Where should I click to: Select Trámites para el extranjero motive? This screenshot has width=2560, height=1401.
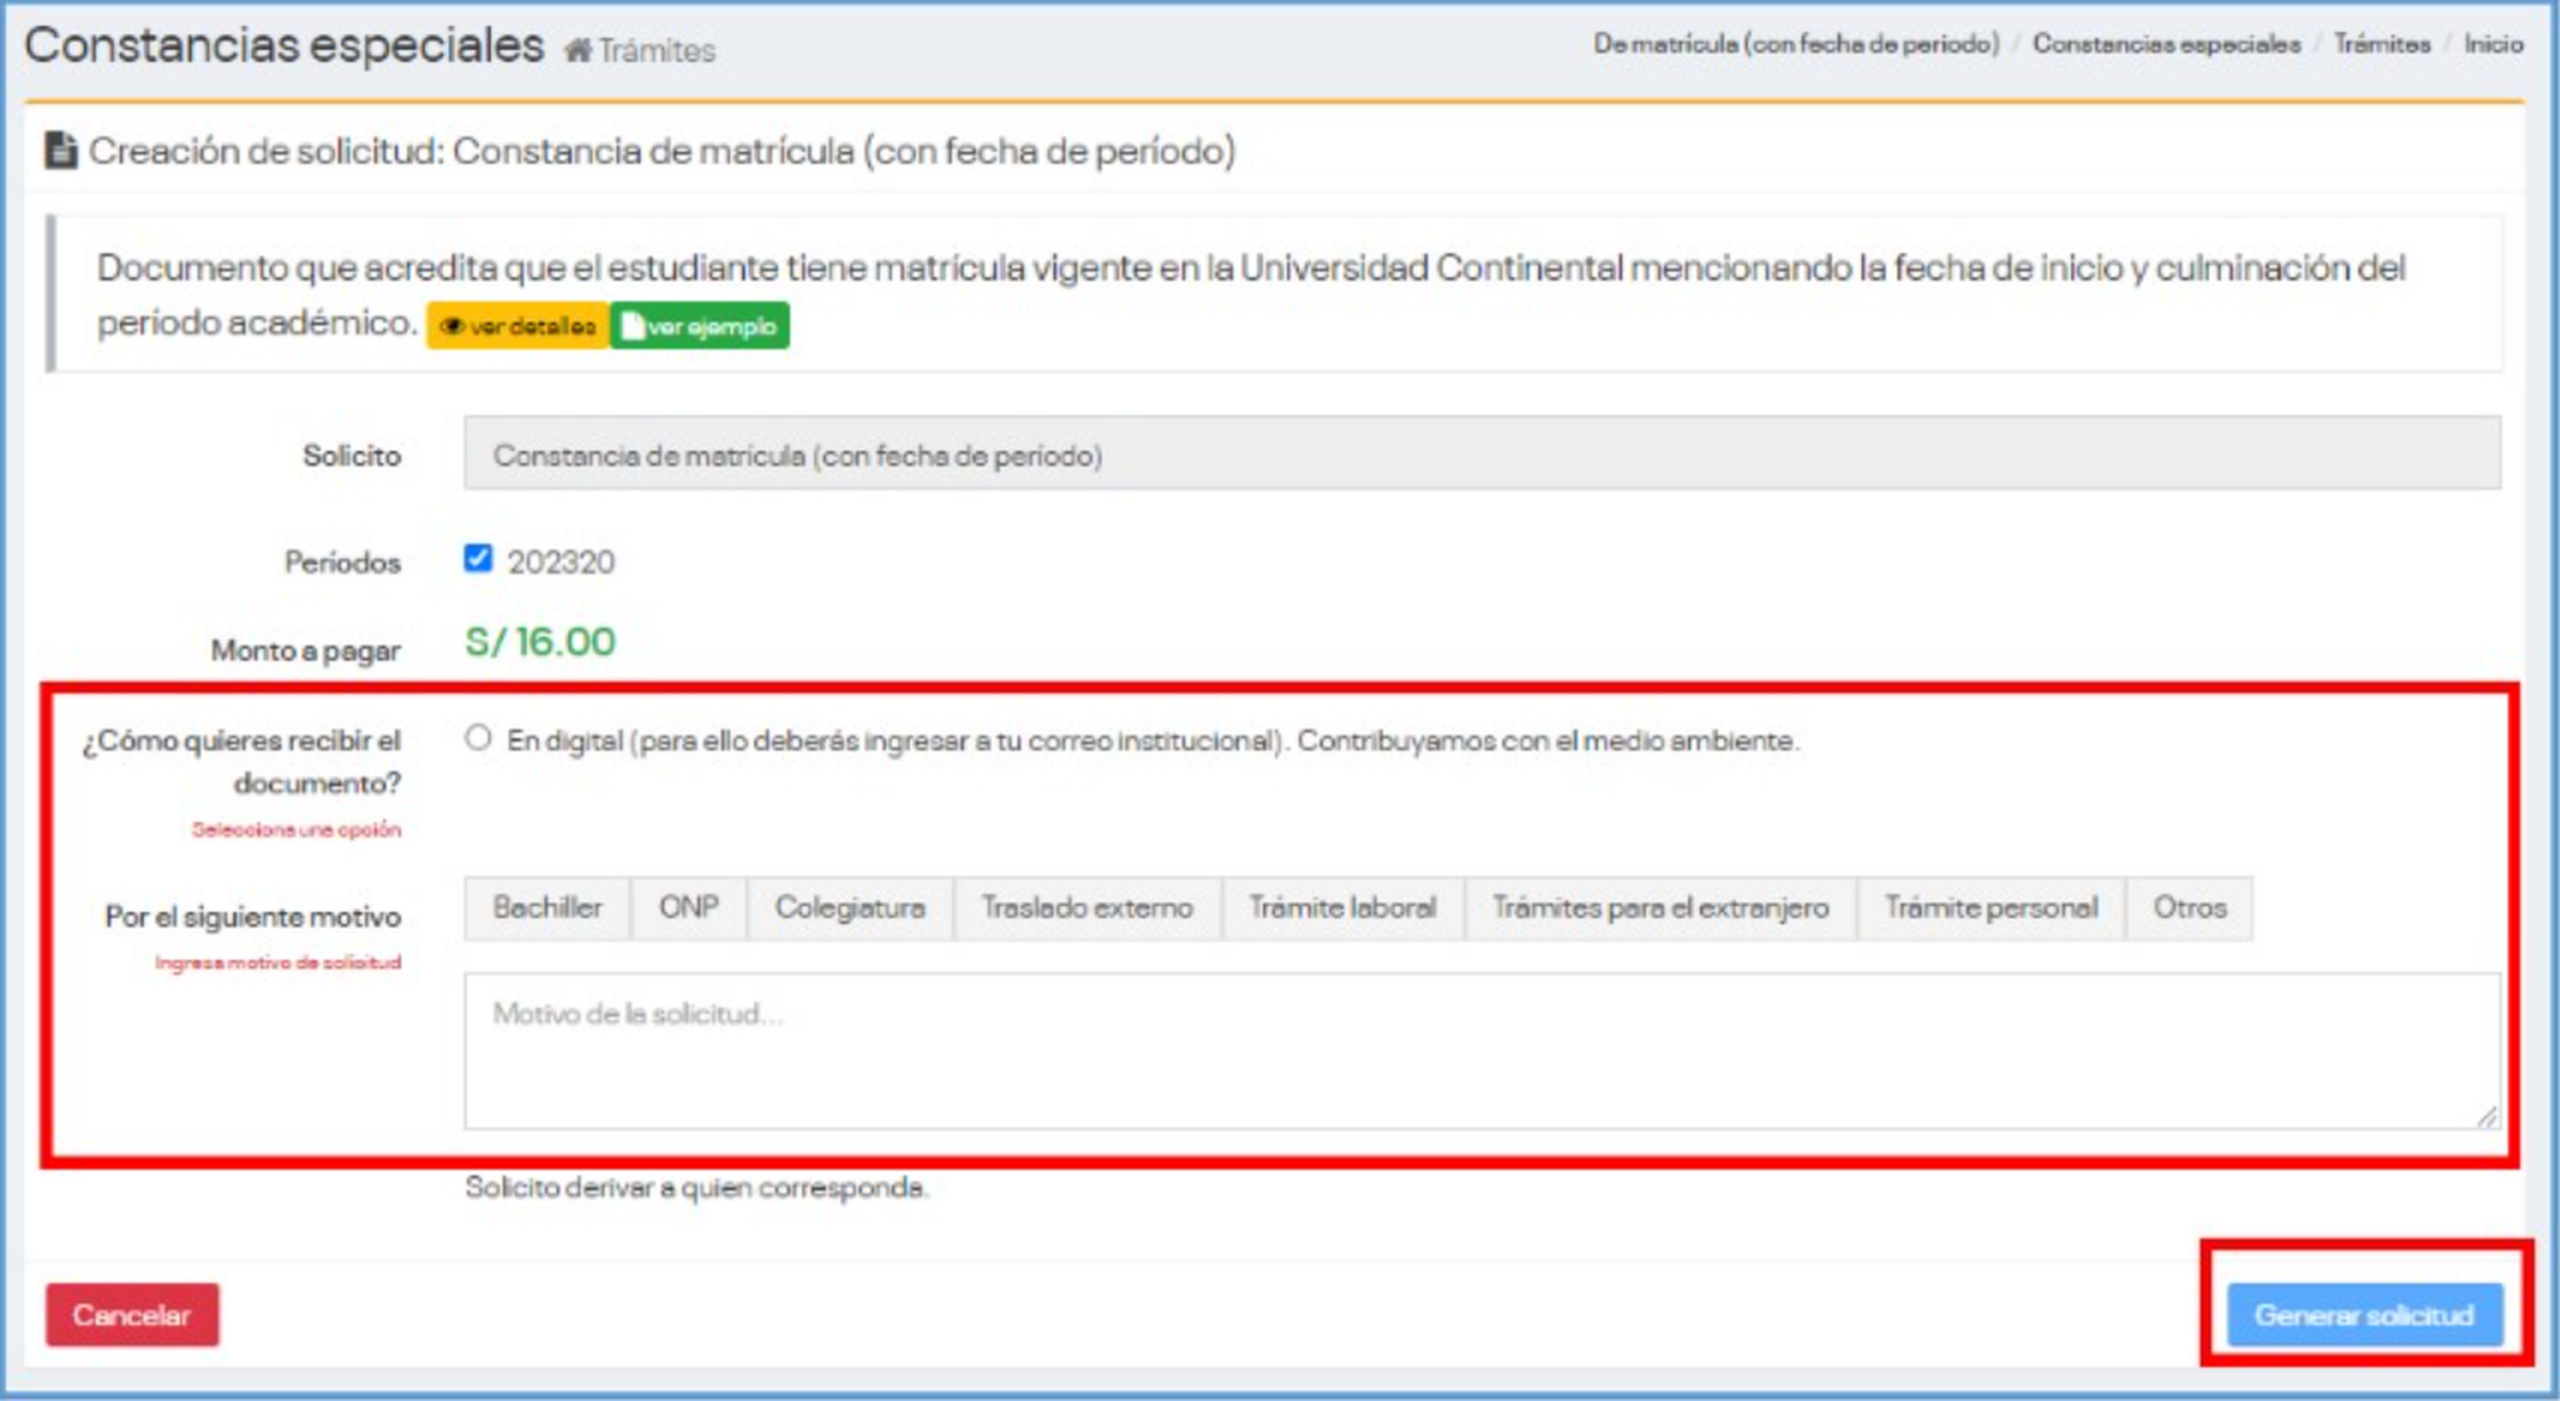point(1660,908)
